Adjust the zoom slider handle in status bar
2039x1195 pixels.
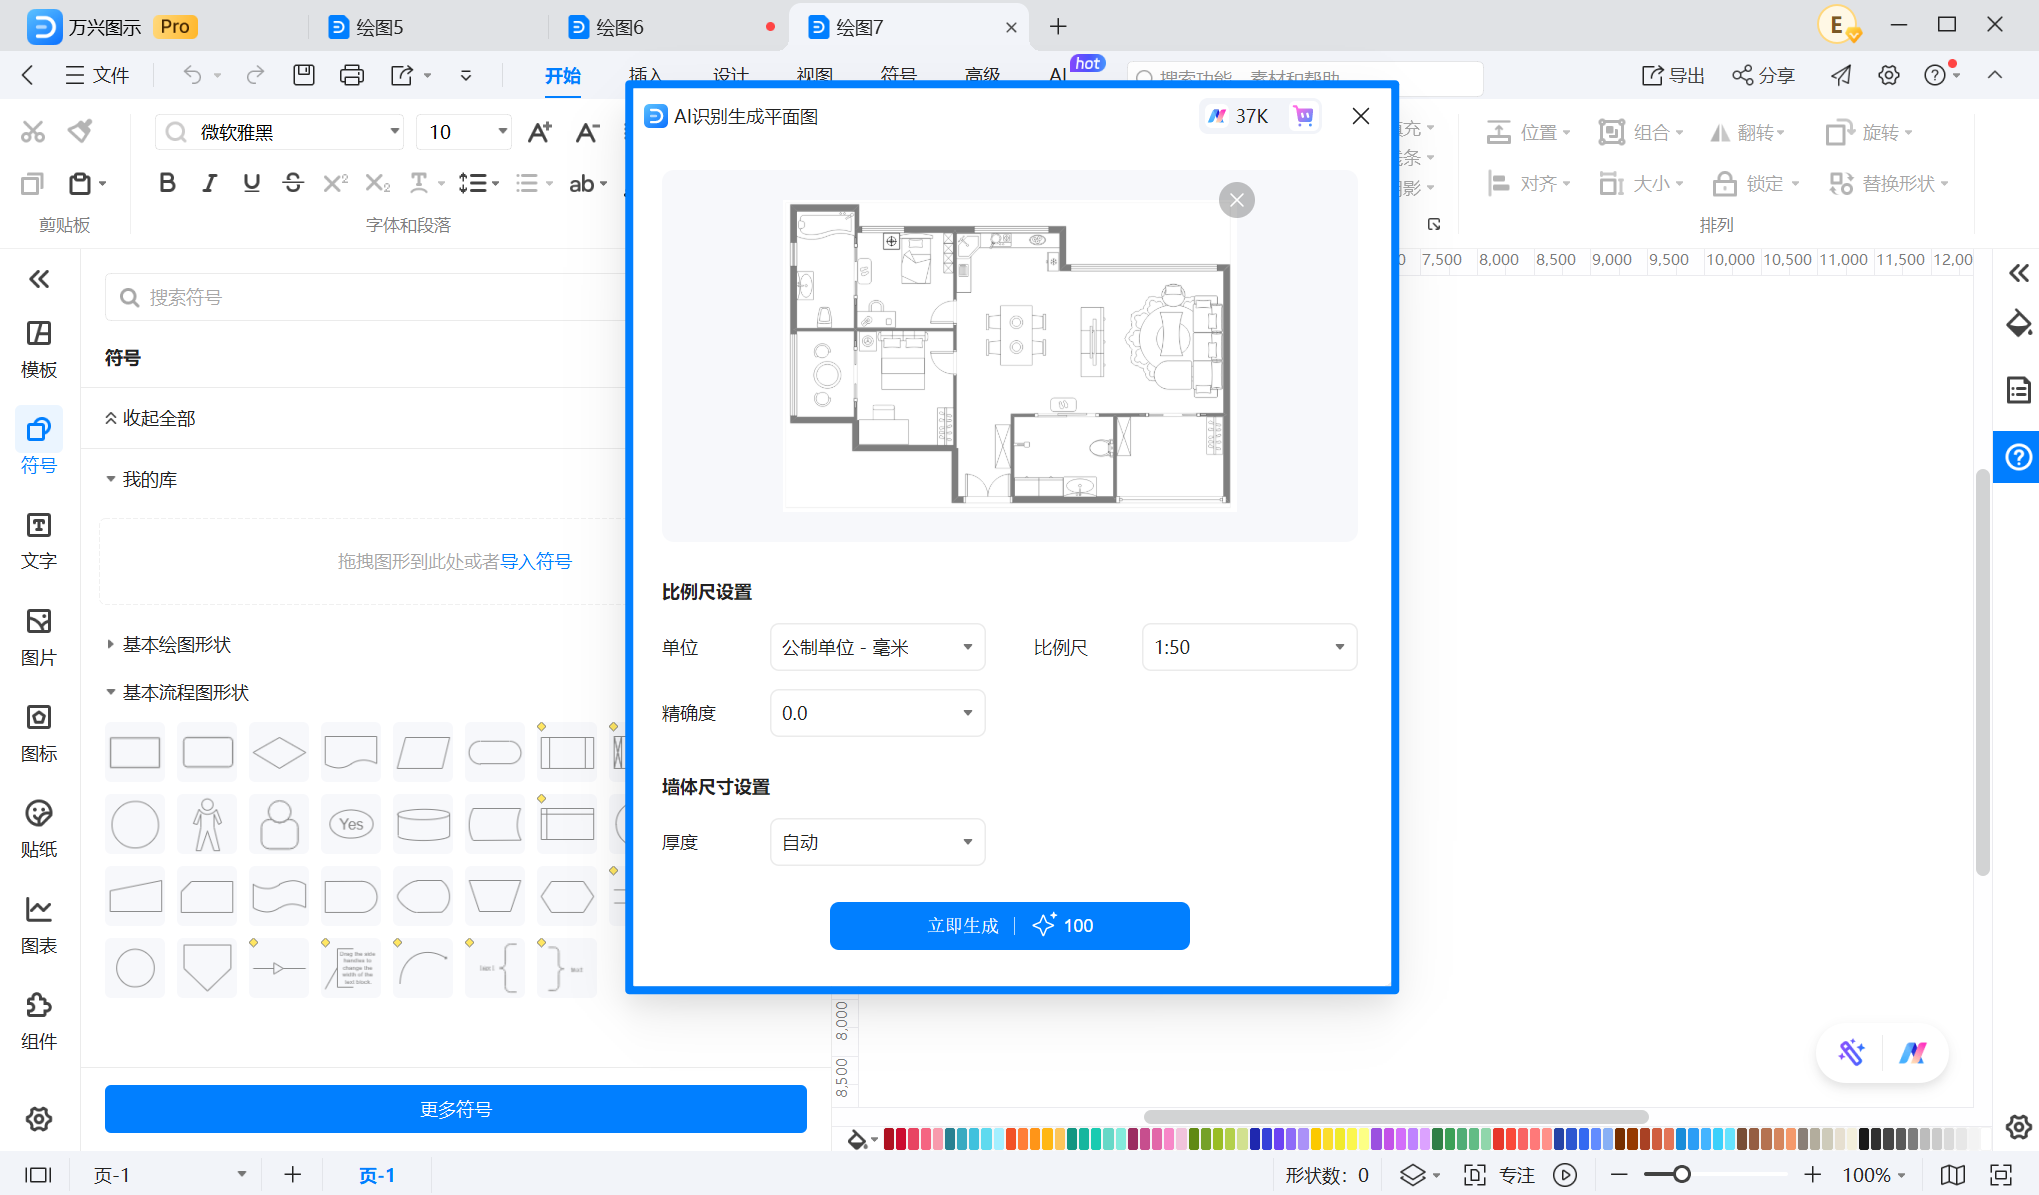point(1682,1175)
